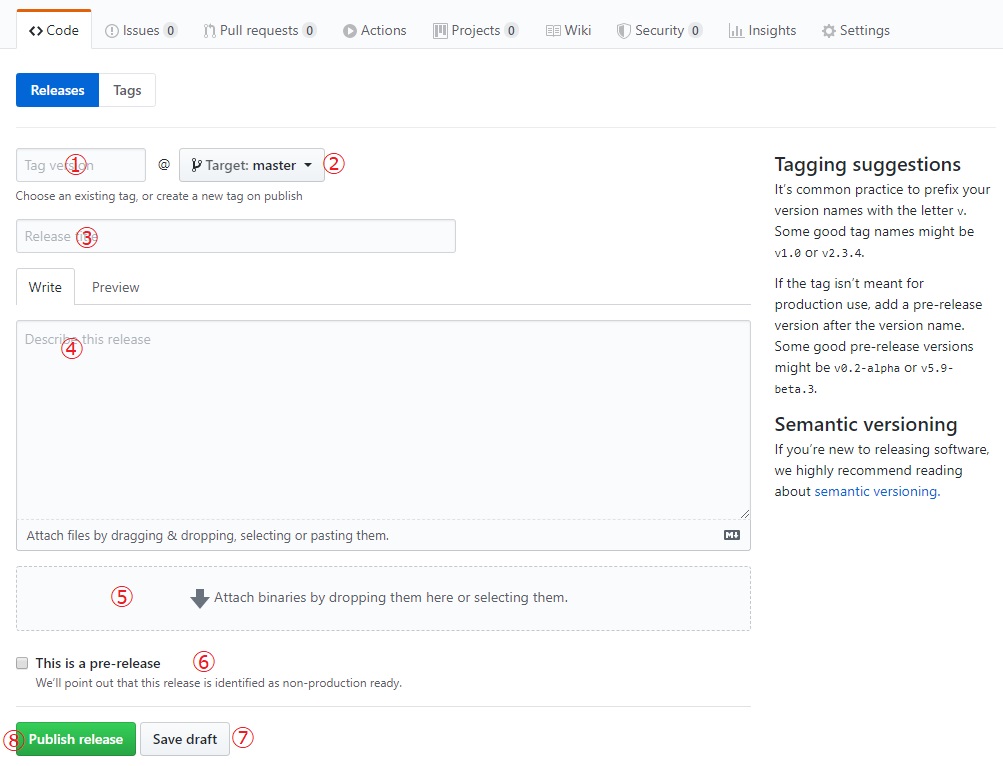Open the Wiki tab
The image size is (1003, 766).
pyautogui.click(x=568, y=31)
